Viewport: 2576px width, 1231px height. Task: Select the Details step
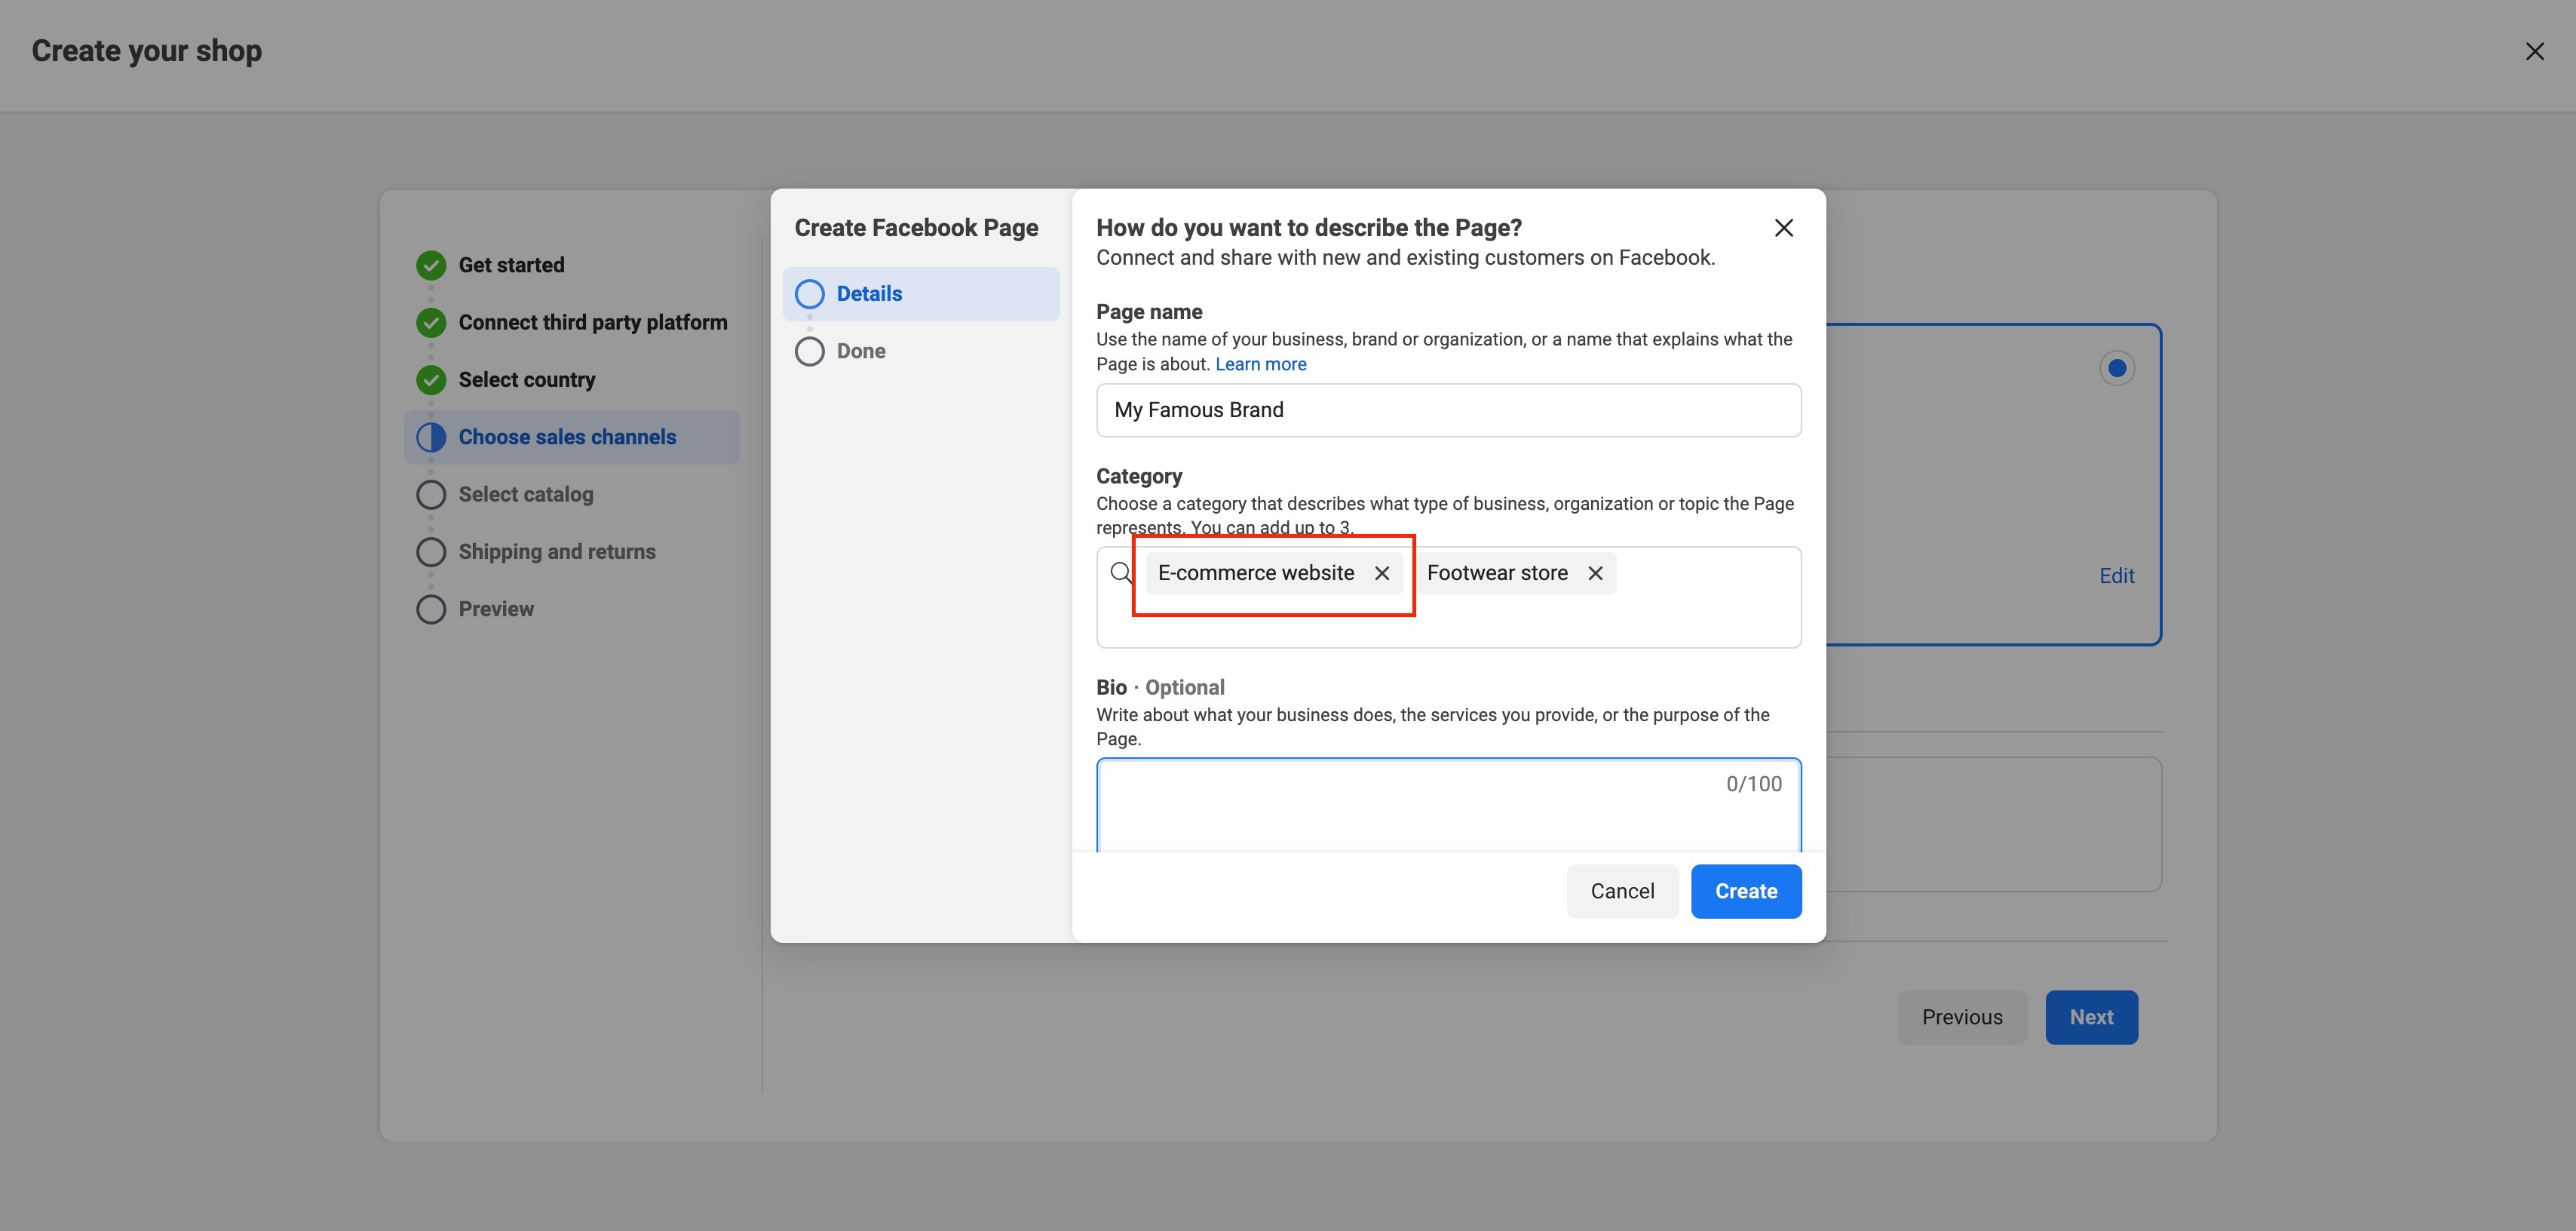869,294
